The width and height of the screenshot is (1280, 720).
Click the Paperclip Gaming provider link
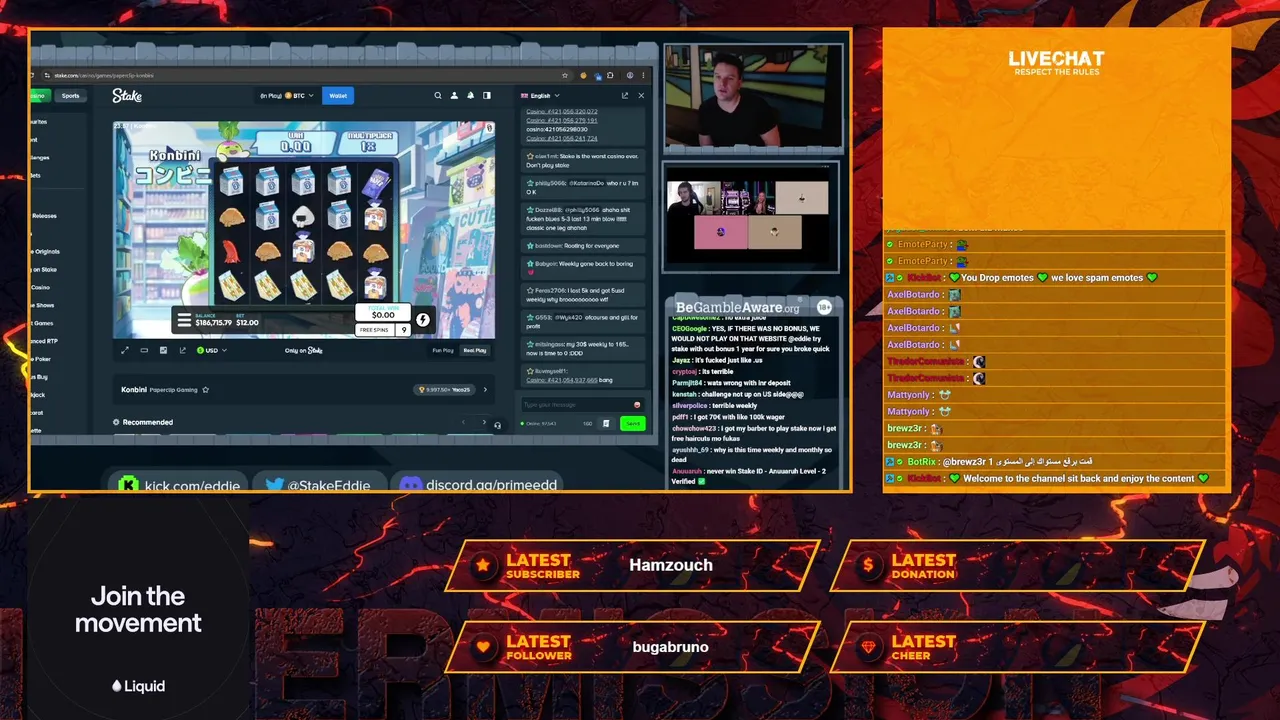(175, 389)
